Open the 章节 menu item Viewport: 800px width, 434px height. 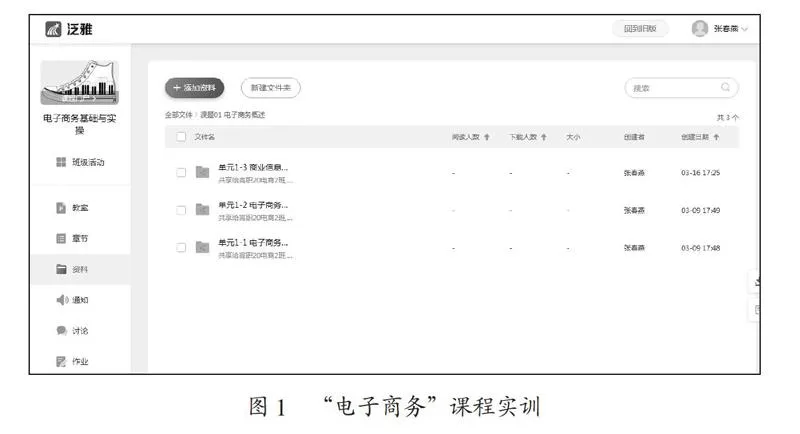click(x=80, y=238)
